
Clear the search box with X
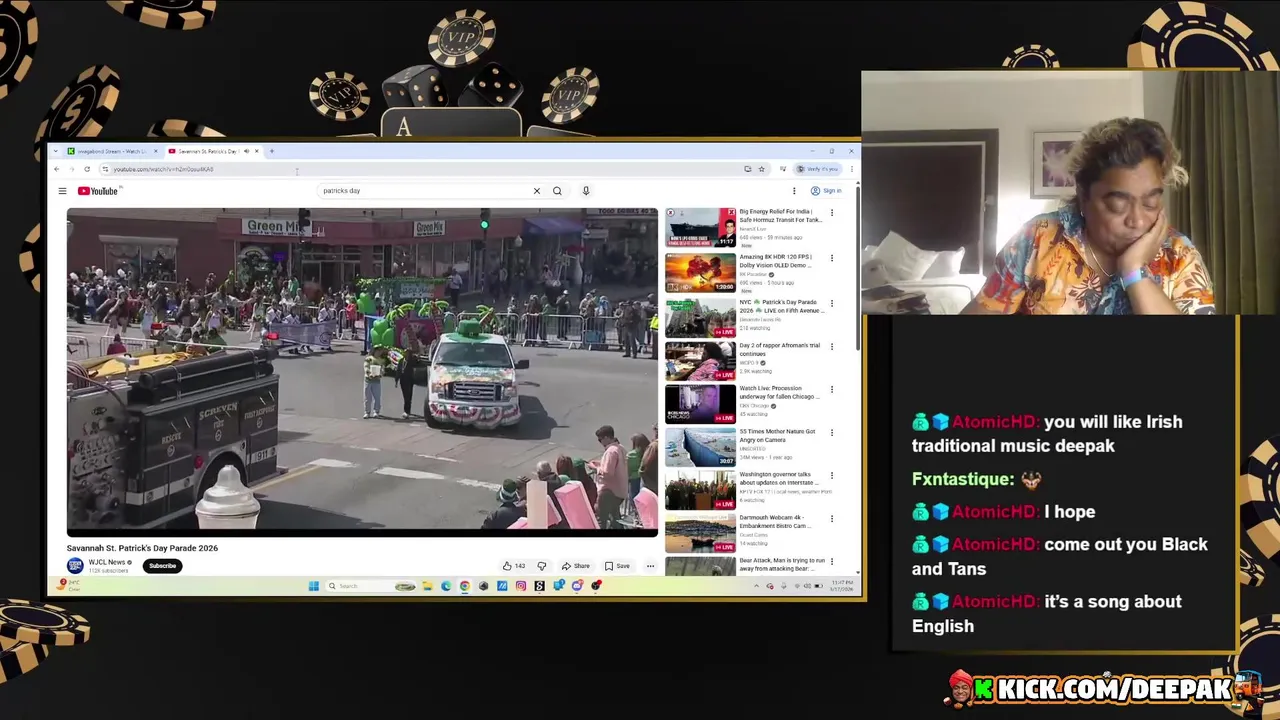pyautogui.click(x=537, y=190)
